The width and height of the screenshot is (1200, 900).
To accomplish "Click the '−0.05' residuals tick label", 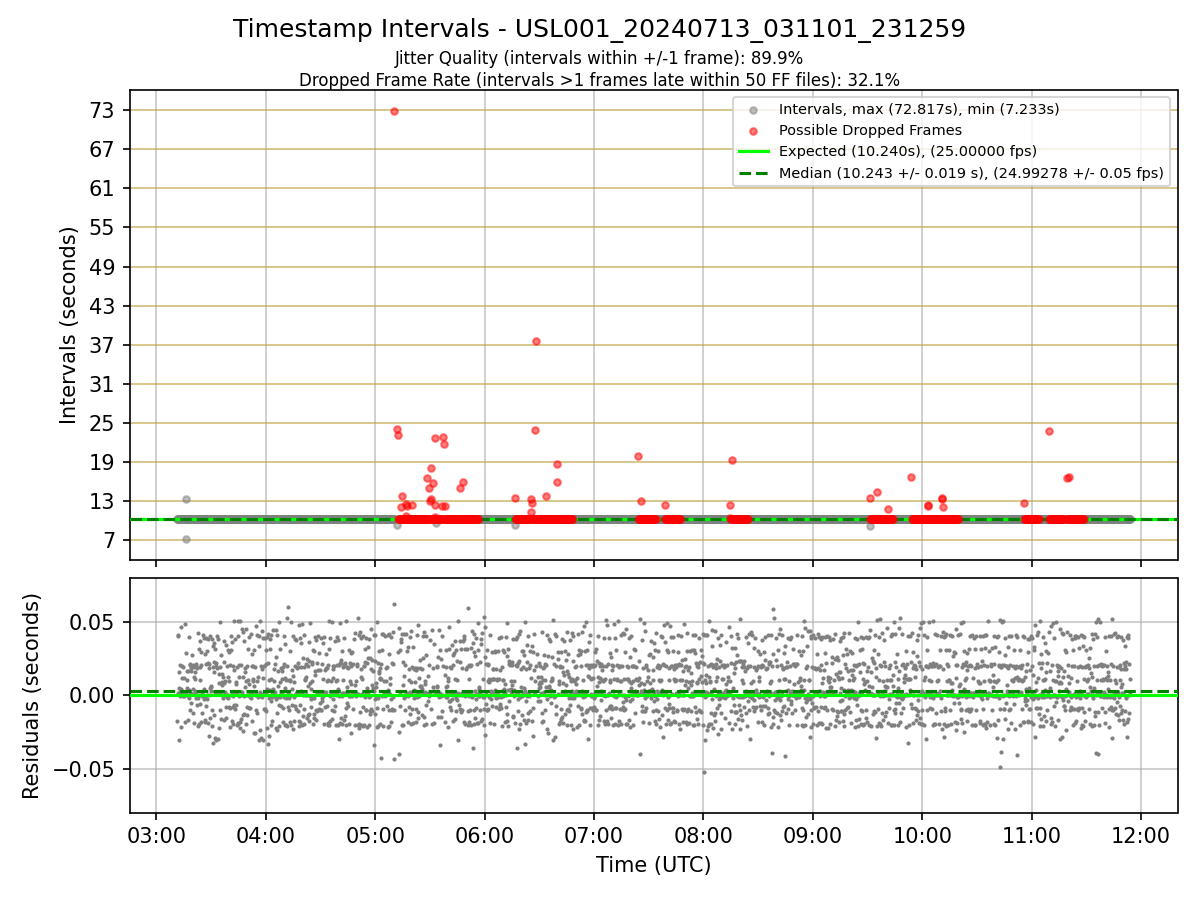I will [x=86, y=769].
